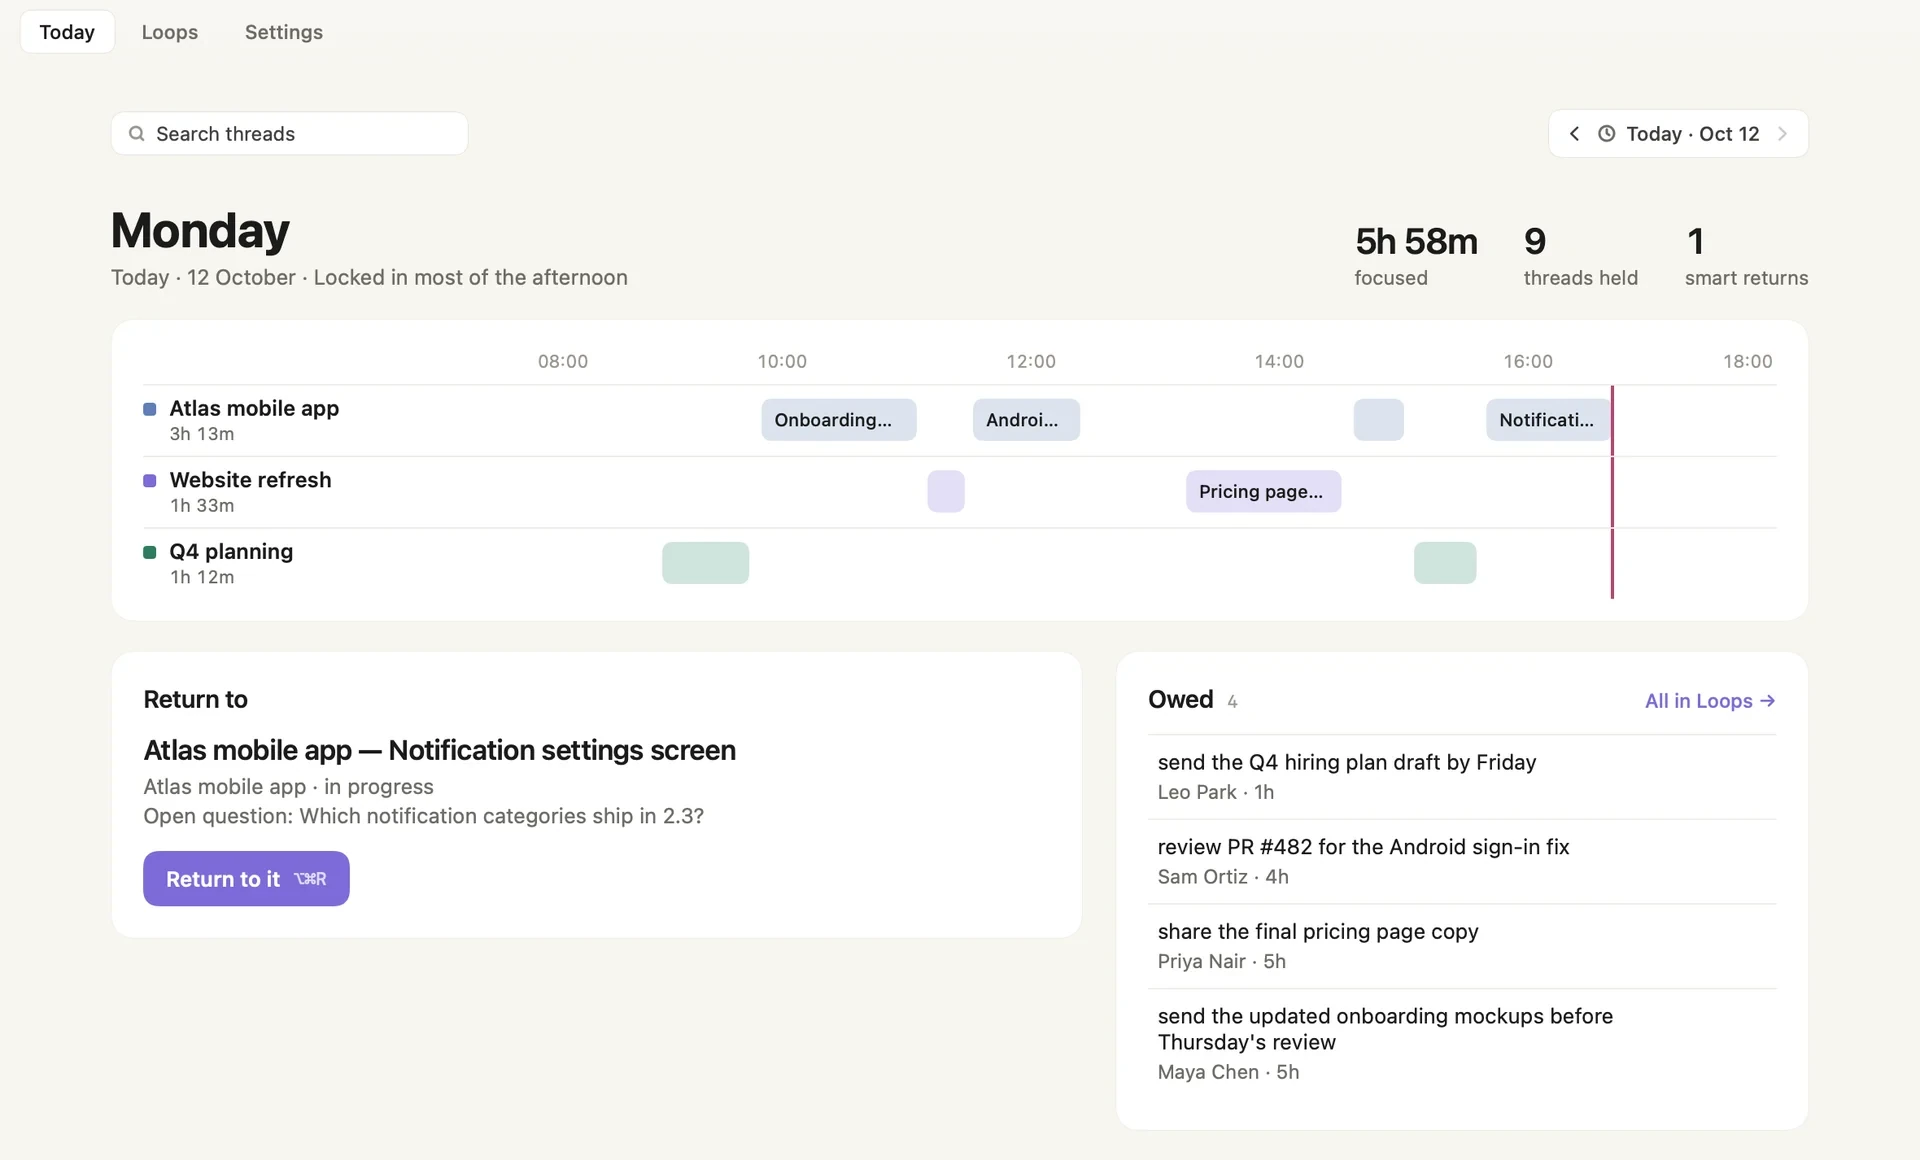Open the review PR #482 owed item
Image resolution: width=1920 pixels, height=1160 pixels.
1462,862
